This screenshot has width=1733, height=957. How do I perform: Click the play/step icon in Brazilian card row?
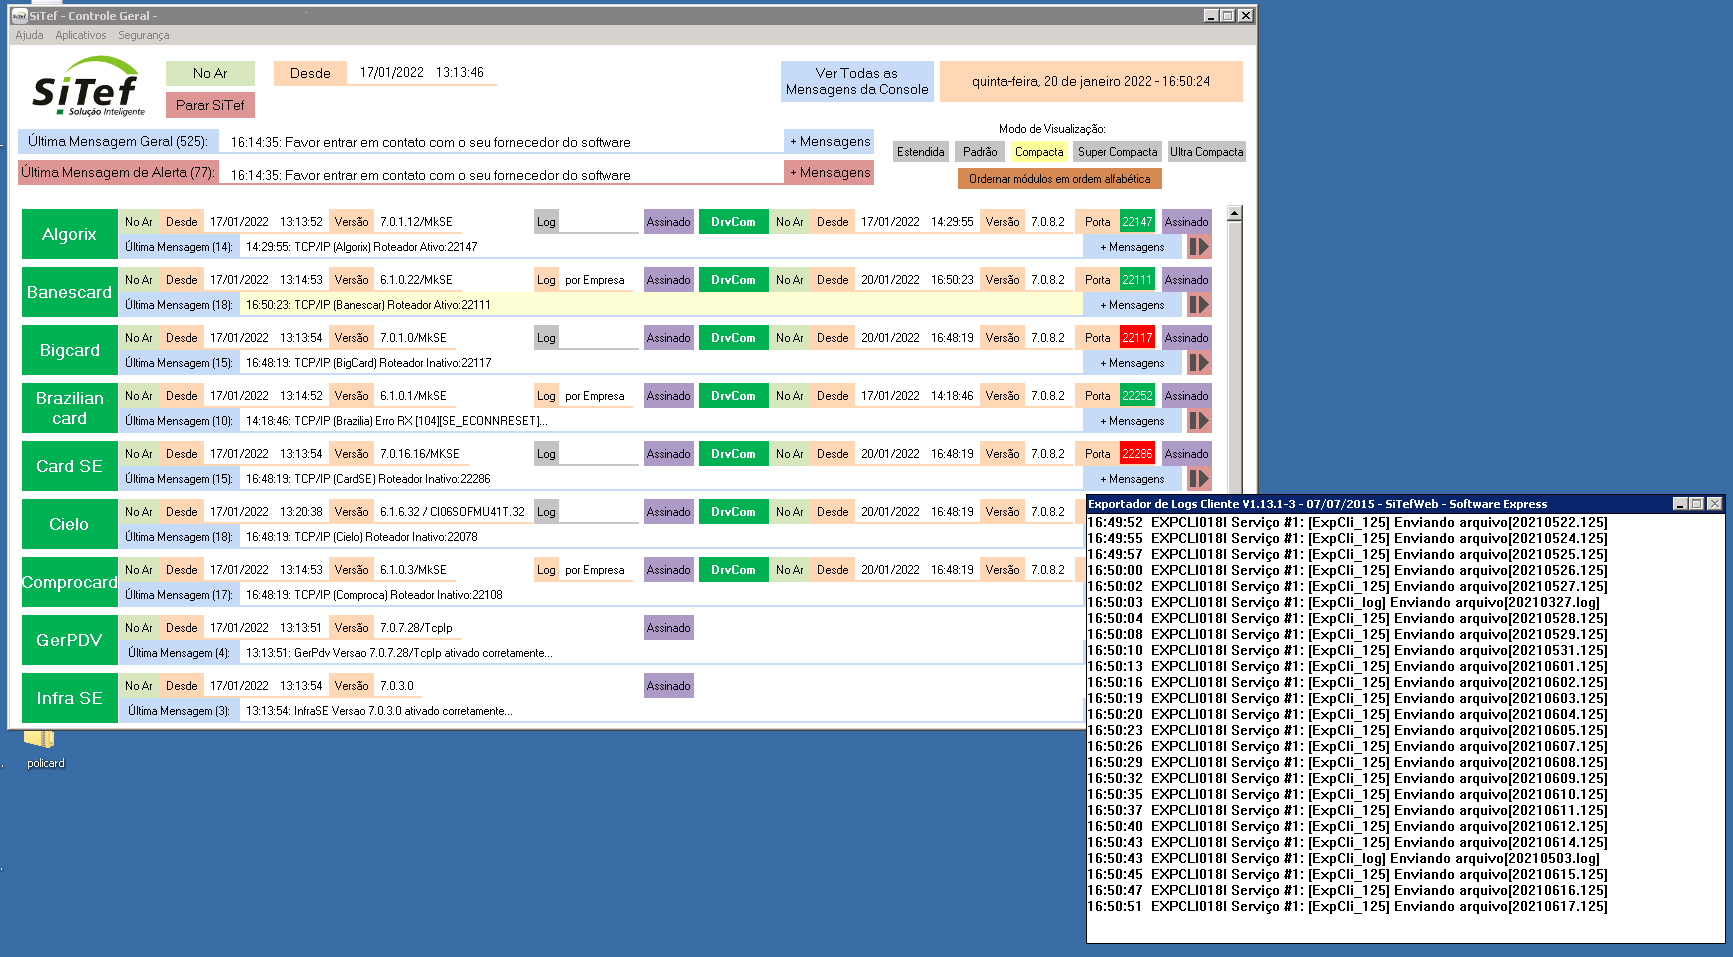pos(1198,420)
